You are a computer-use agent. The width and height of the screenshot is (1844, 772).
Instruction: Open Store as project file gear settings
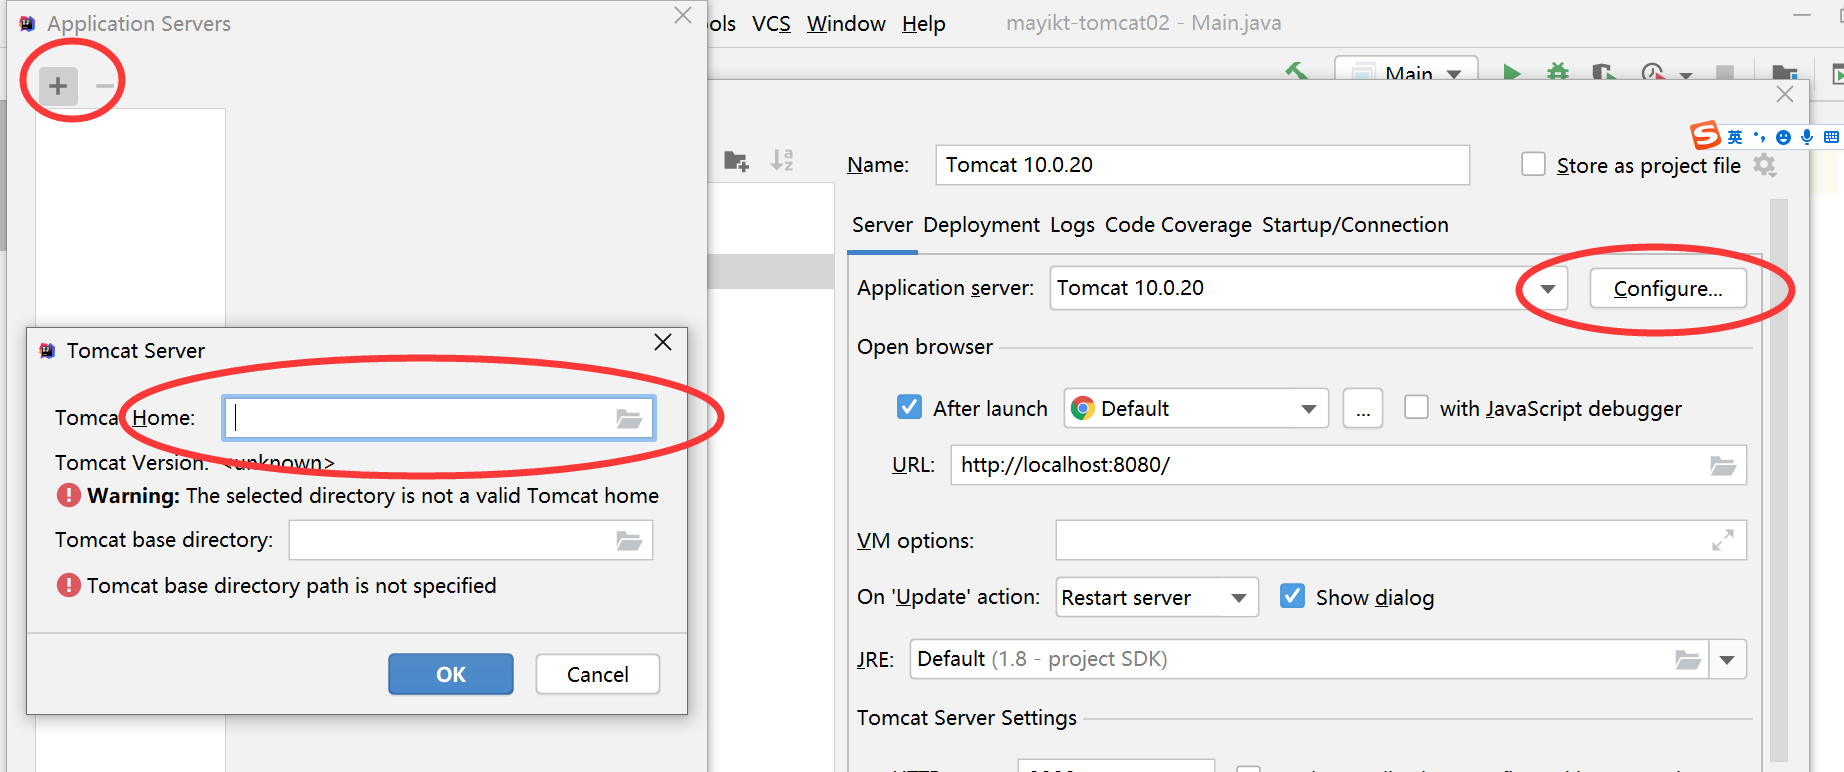[1765, 165]
